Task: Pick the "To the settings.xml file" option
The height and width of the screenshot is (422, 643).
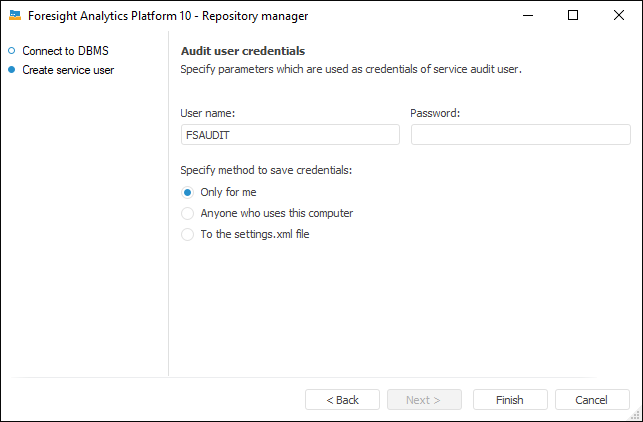Action: (x=187, y=234)
